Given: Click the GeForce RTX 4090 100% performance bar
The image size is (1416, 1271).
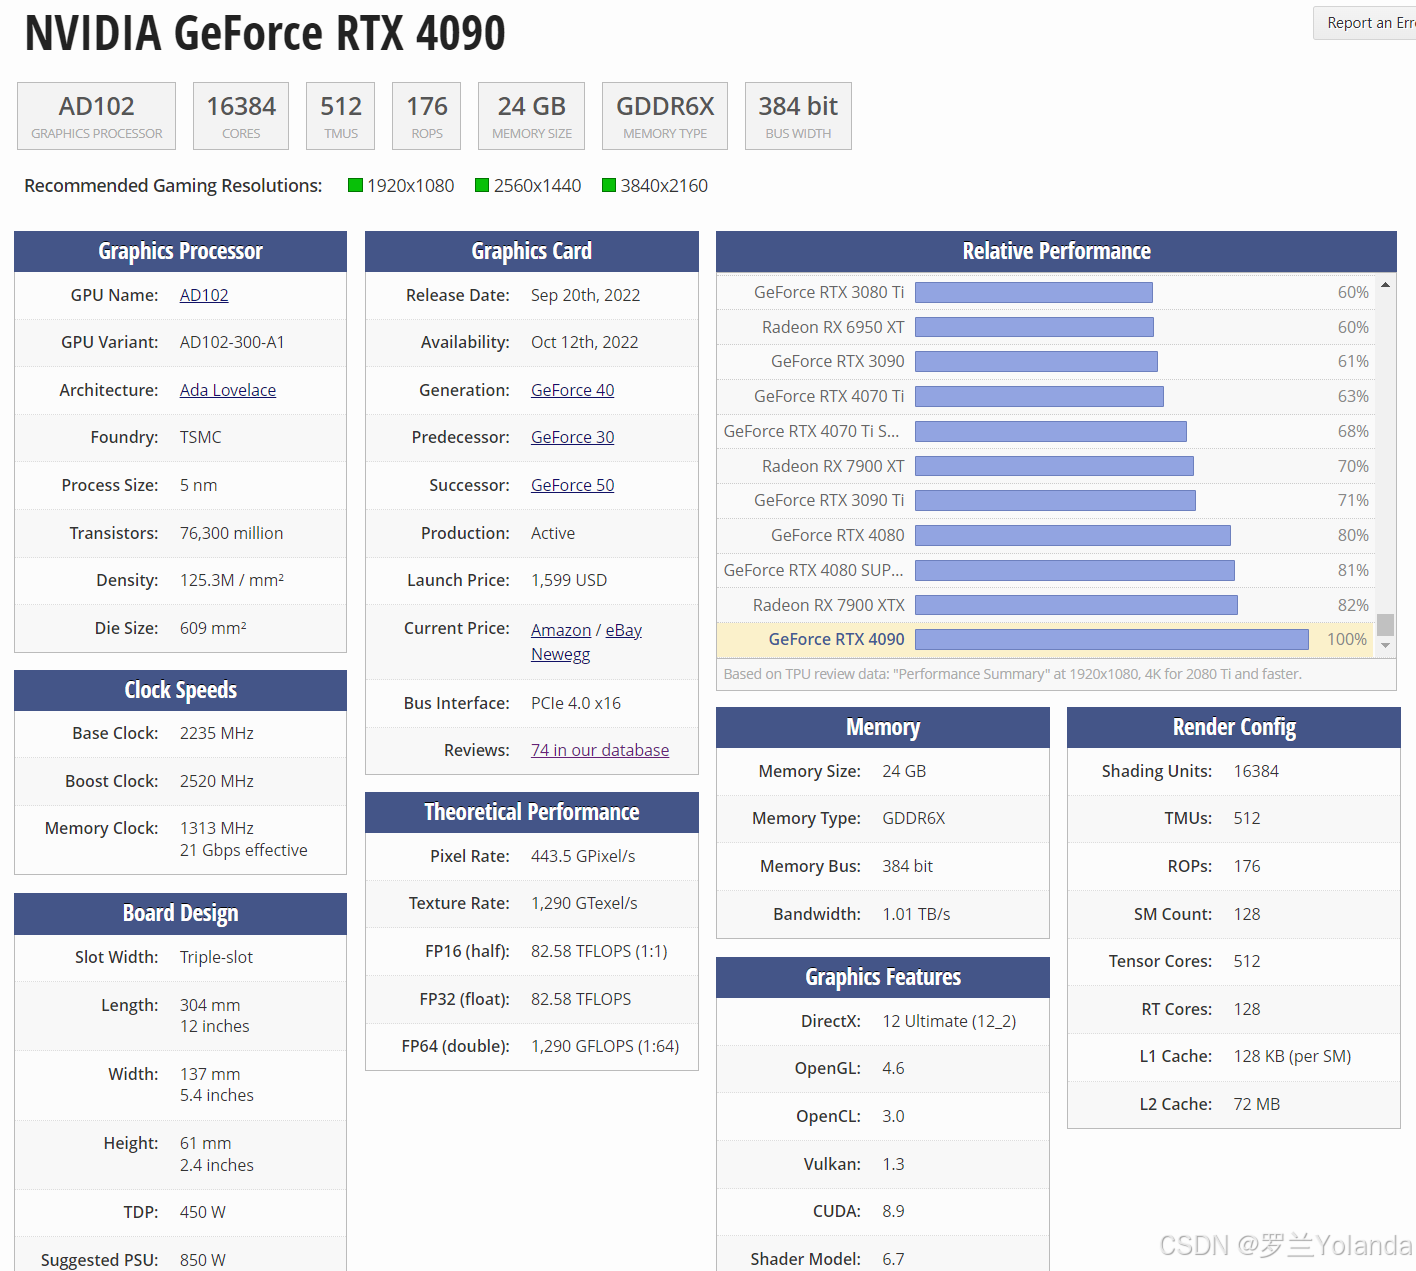Looking at the screenshot, I should click(x=1112, y=639).
